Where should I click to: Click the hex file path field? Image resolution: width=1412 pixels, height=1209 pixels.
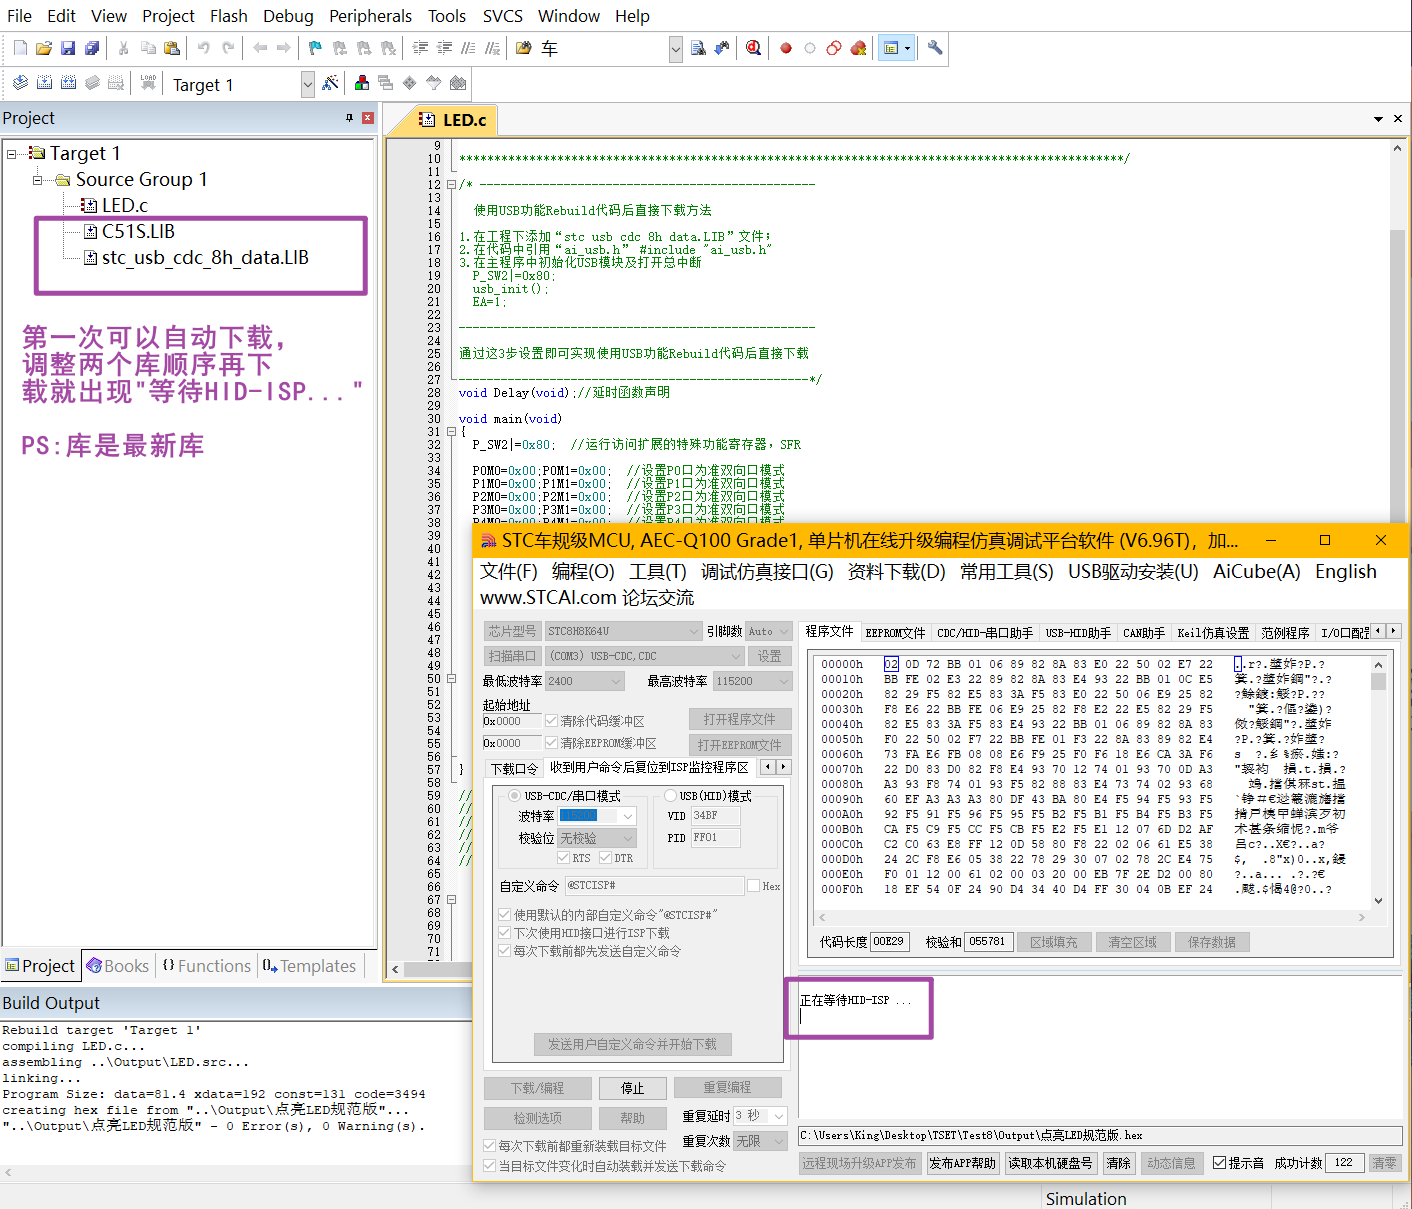tap(1100, 1136)
